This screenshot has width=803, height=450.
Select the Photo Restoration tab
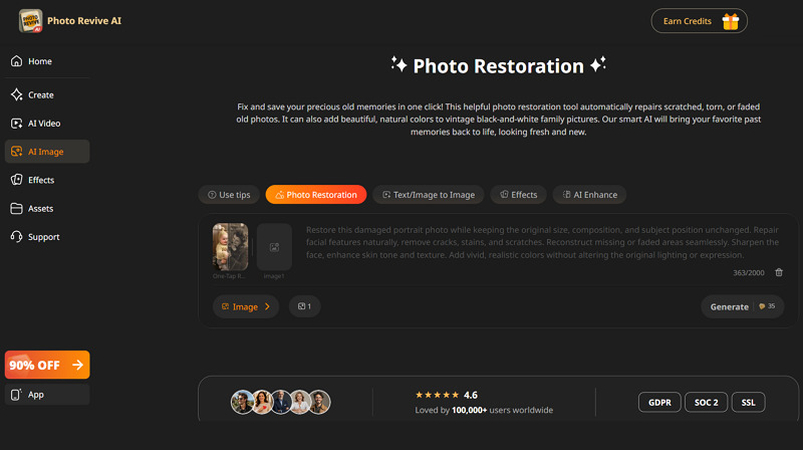[x=316, y=195]
